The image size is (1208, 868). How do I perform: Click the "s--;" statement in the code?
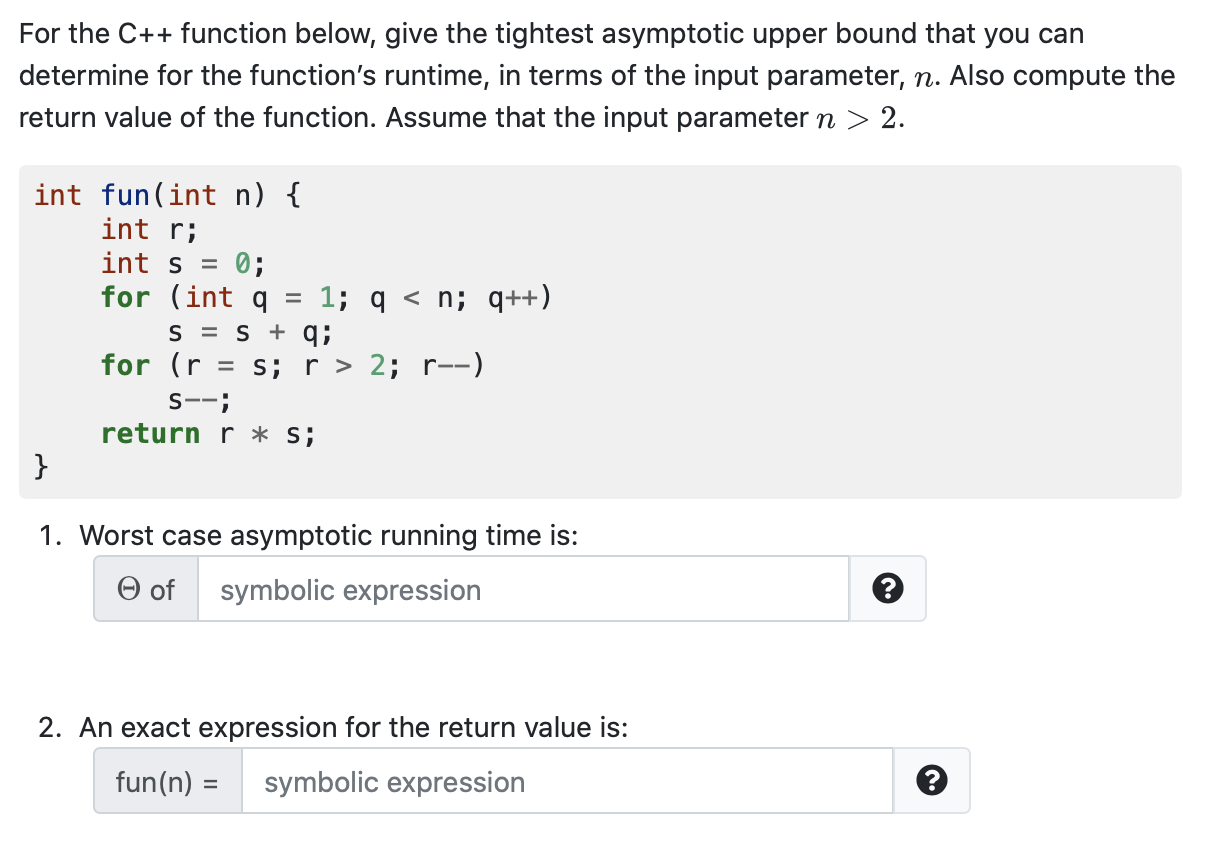pyautogui.click(x=200, y=401)
